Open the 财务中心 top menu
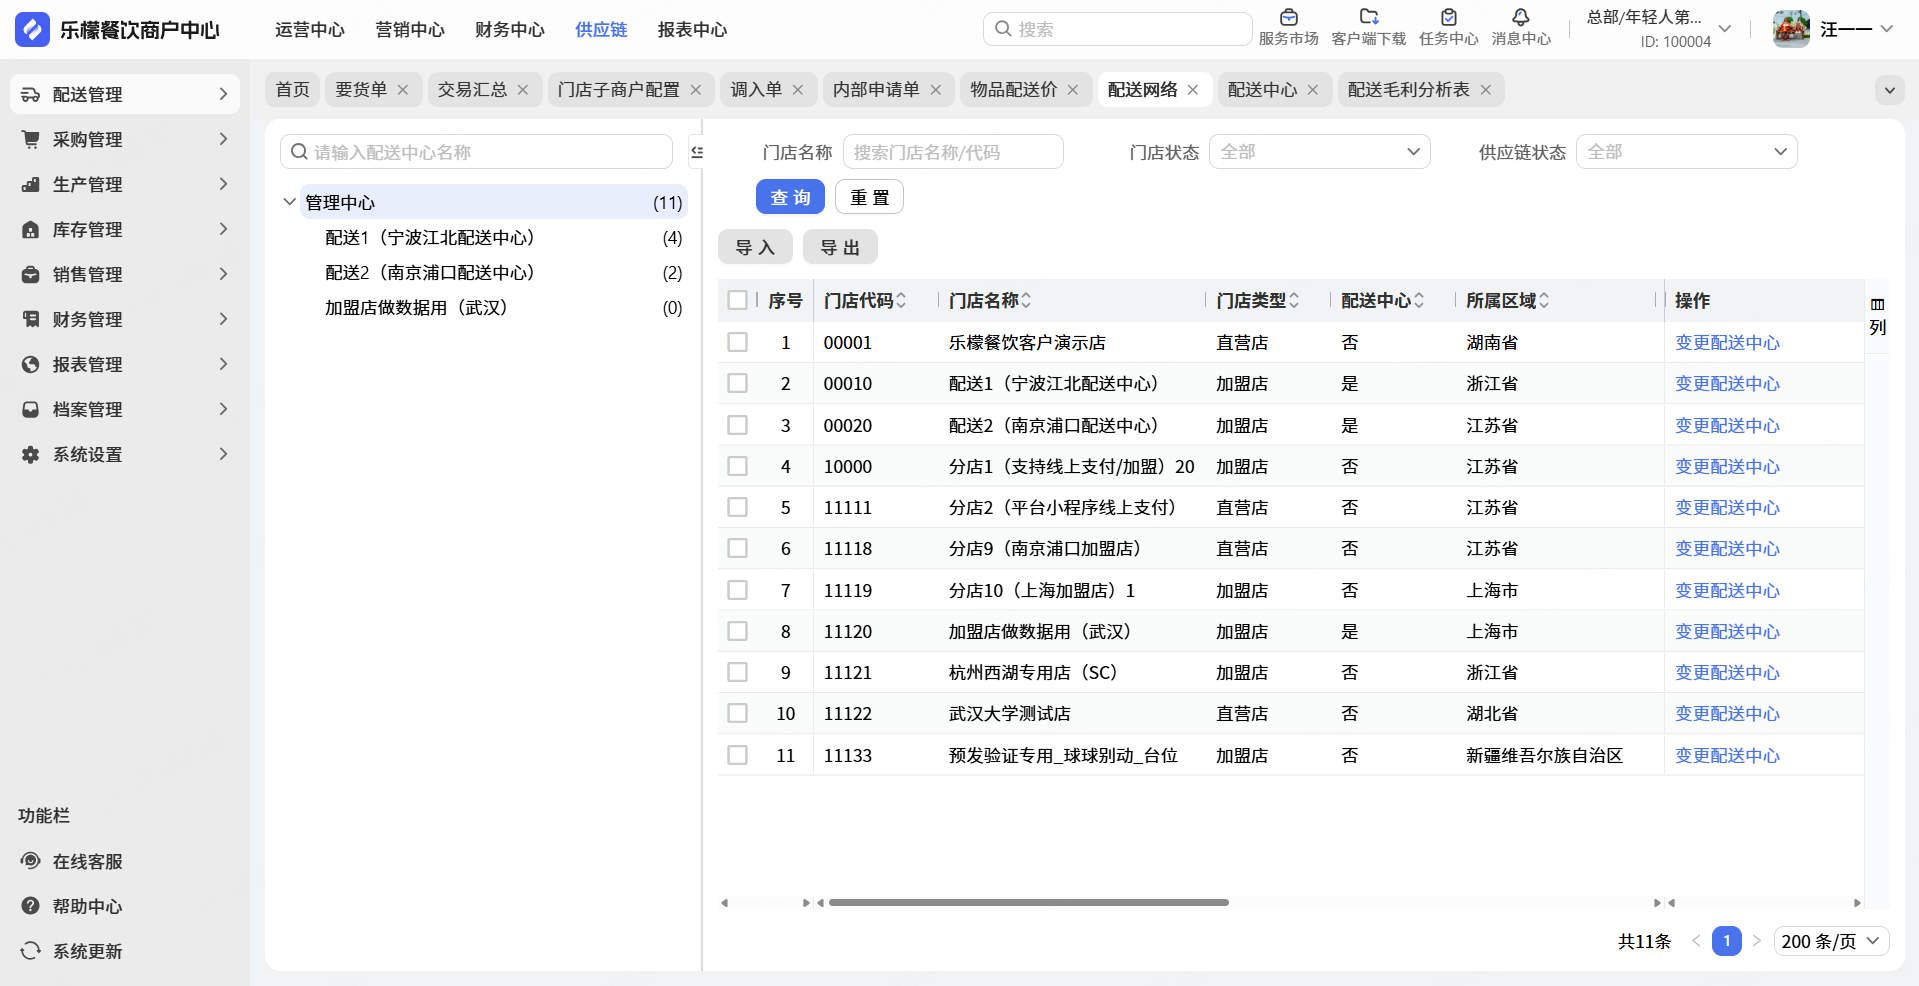The width and height of the screenshot is (1919, 986). click(x=509, y=30)
